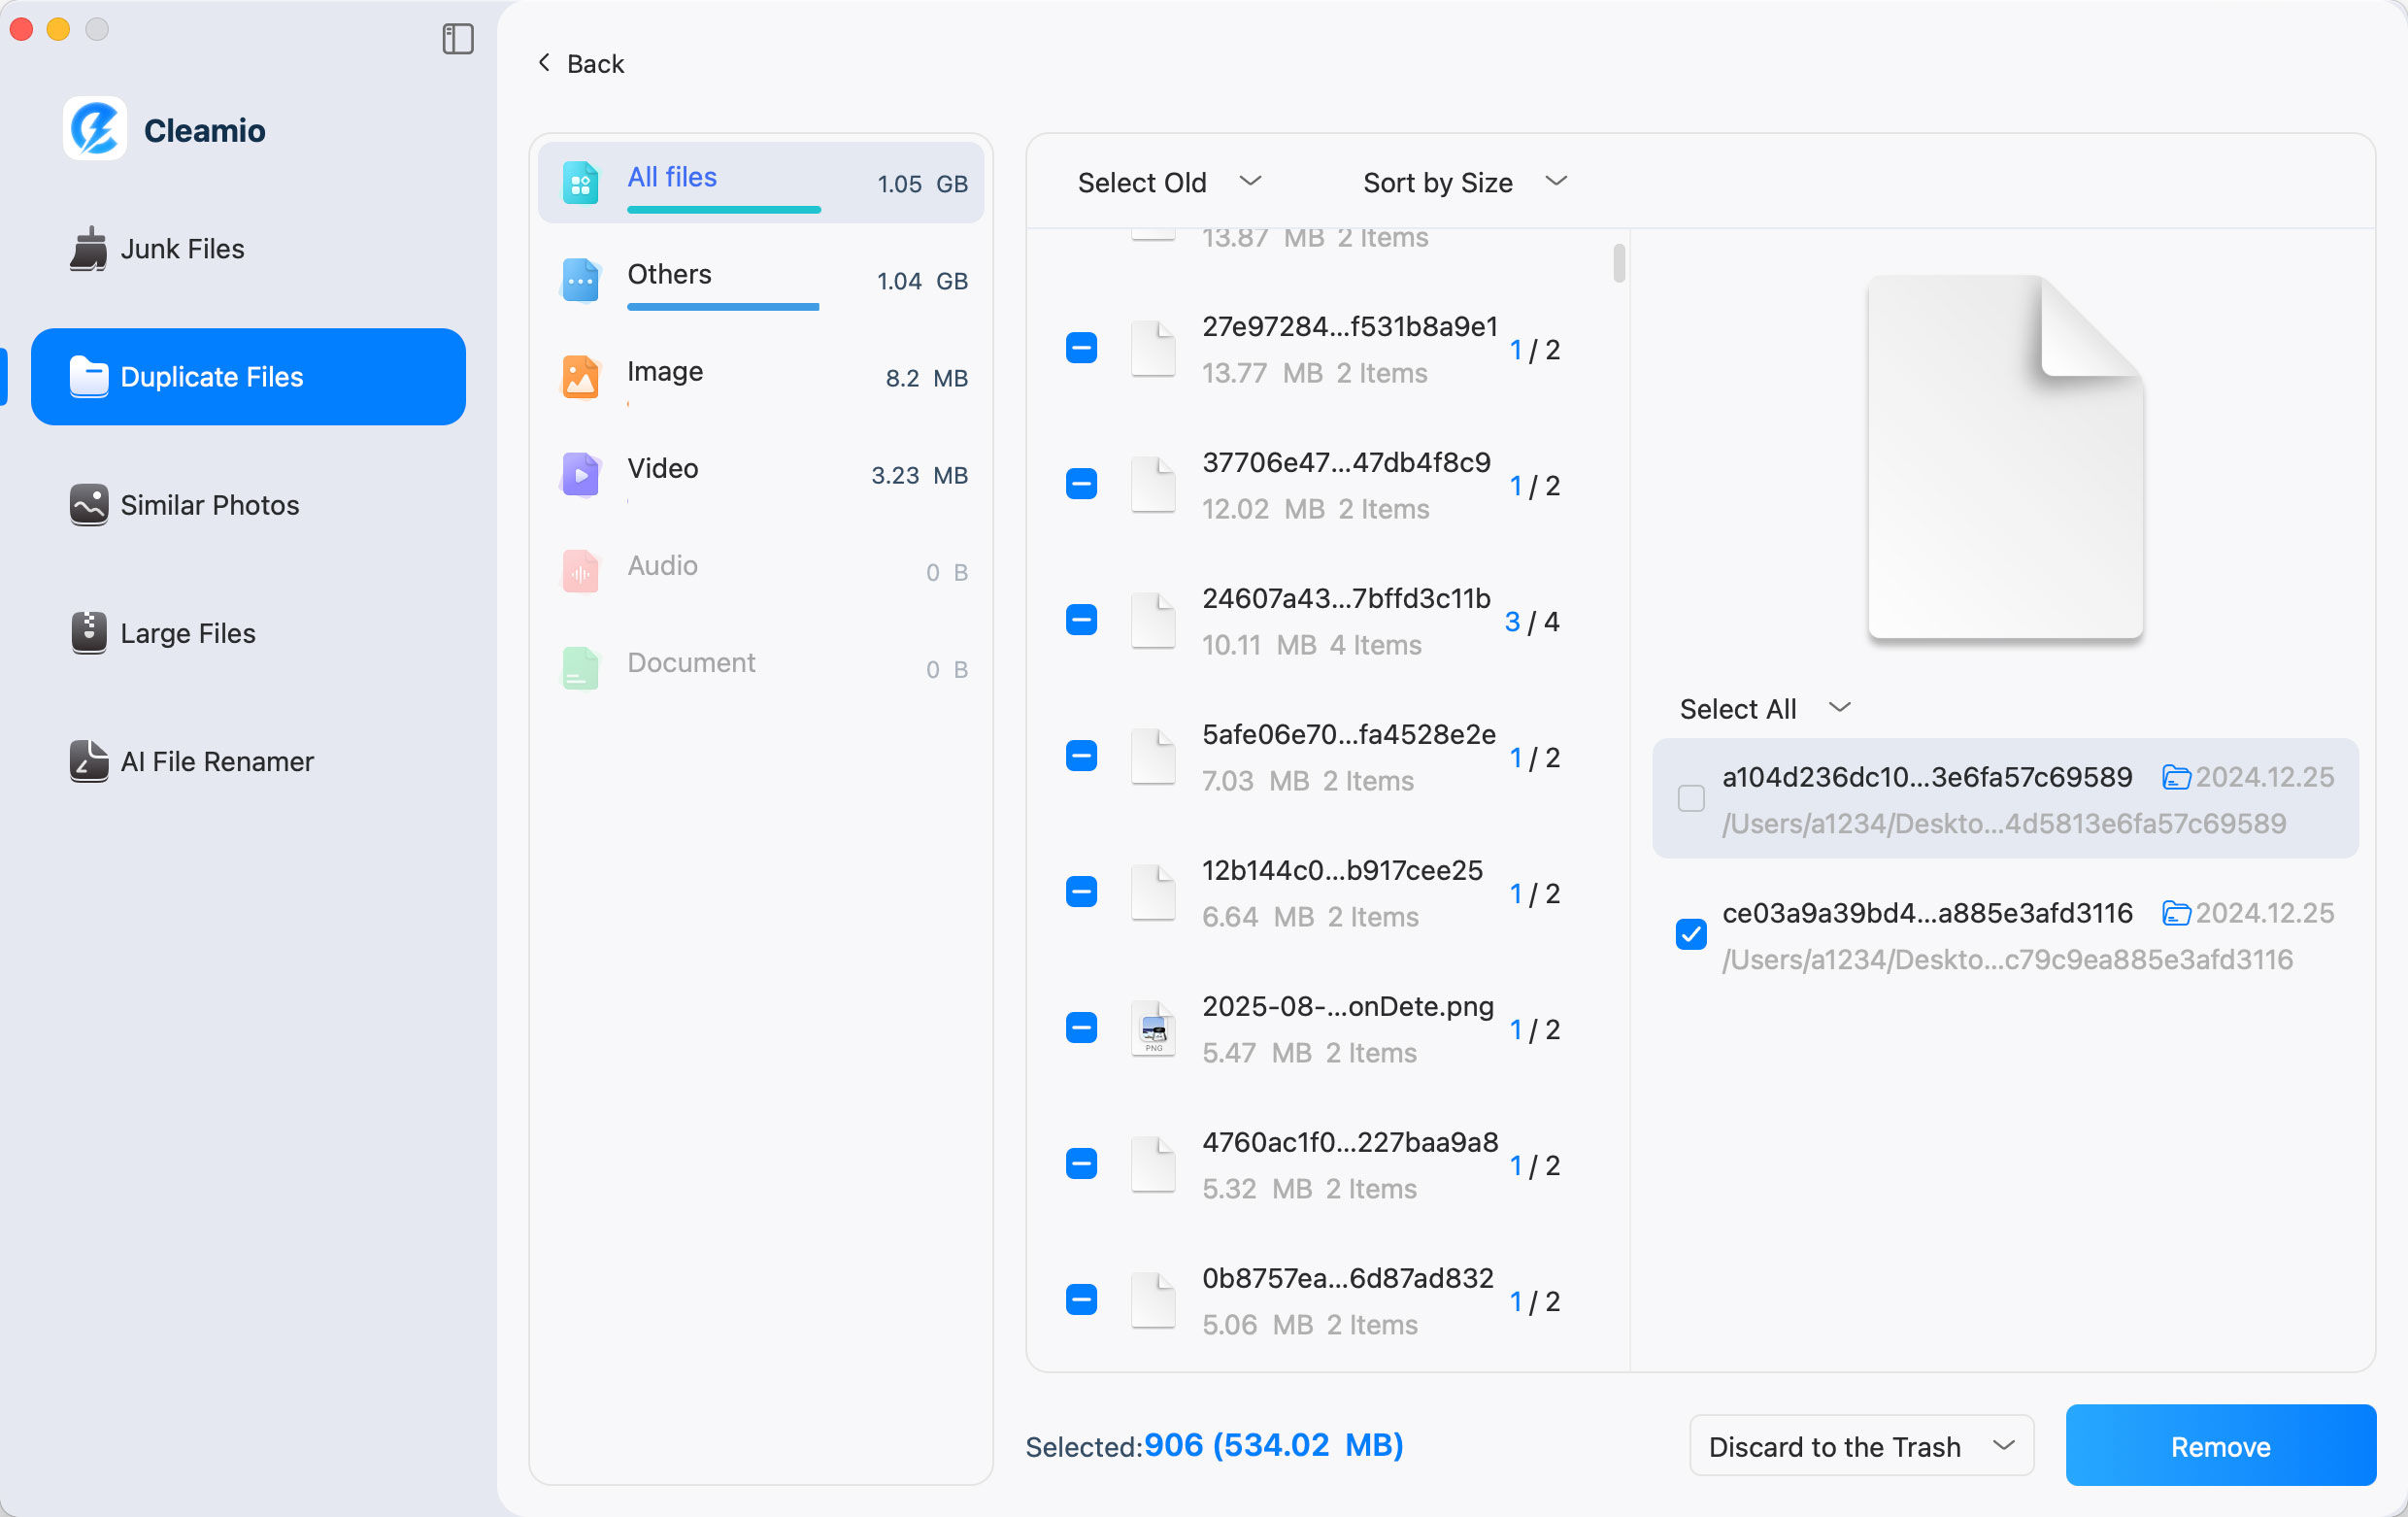This screenshot has width=2408, height=1517.
Task: Check the a104d236dc10 duplicate file
Action: point(1690,799)
